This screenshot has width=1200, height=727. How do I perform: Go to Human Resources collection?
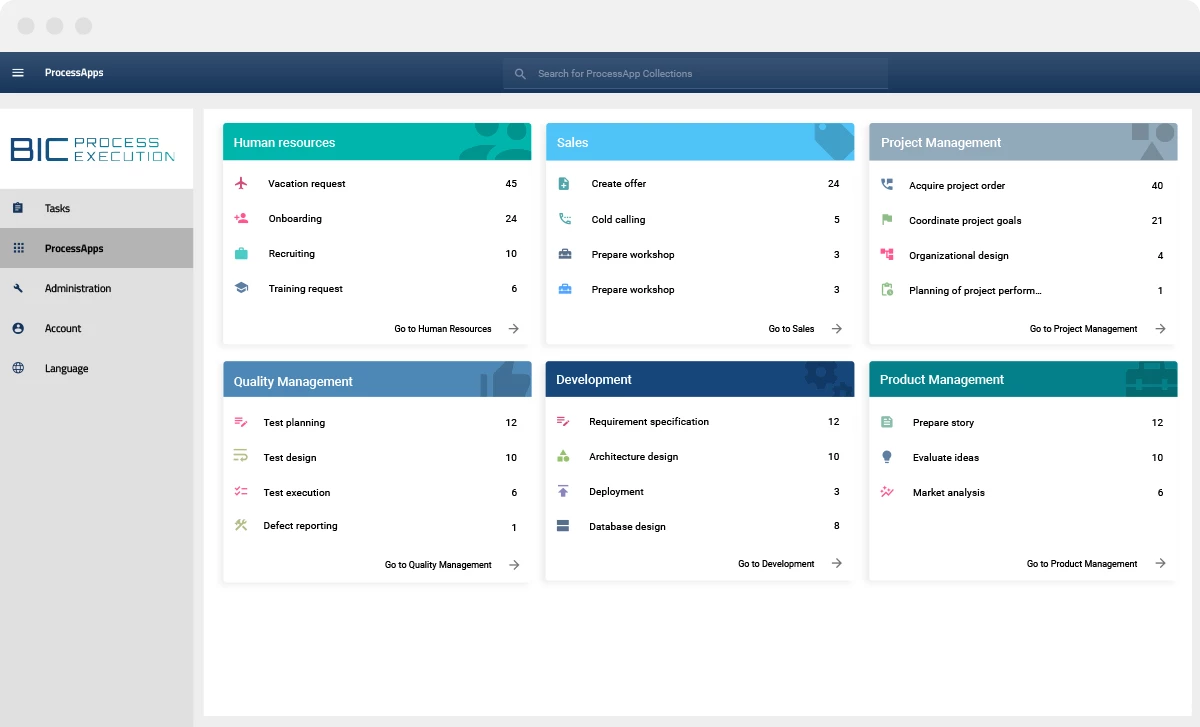click(x=443, y=328)
